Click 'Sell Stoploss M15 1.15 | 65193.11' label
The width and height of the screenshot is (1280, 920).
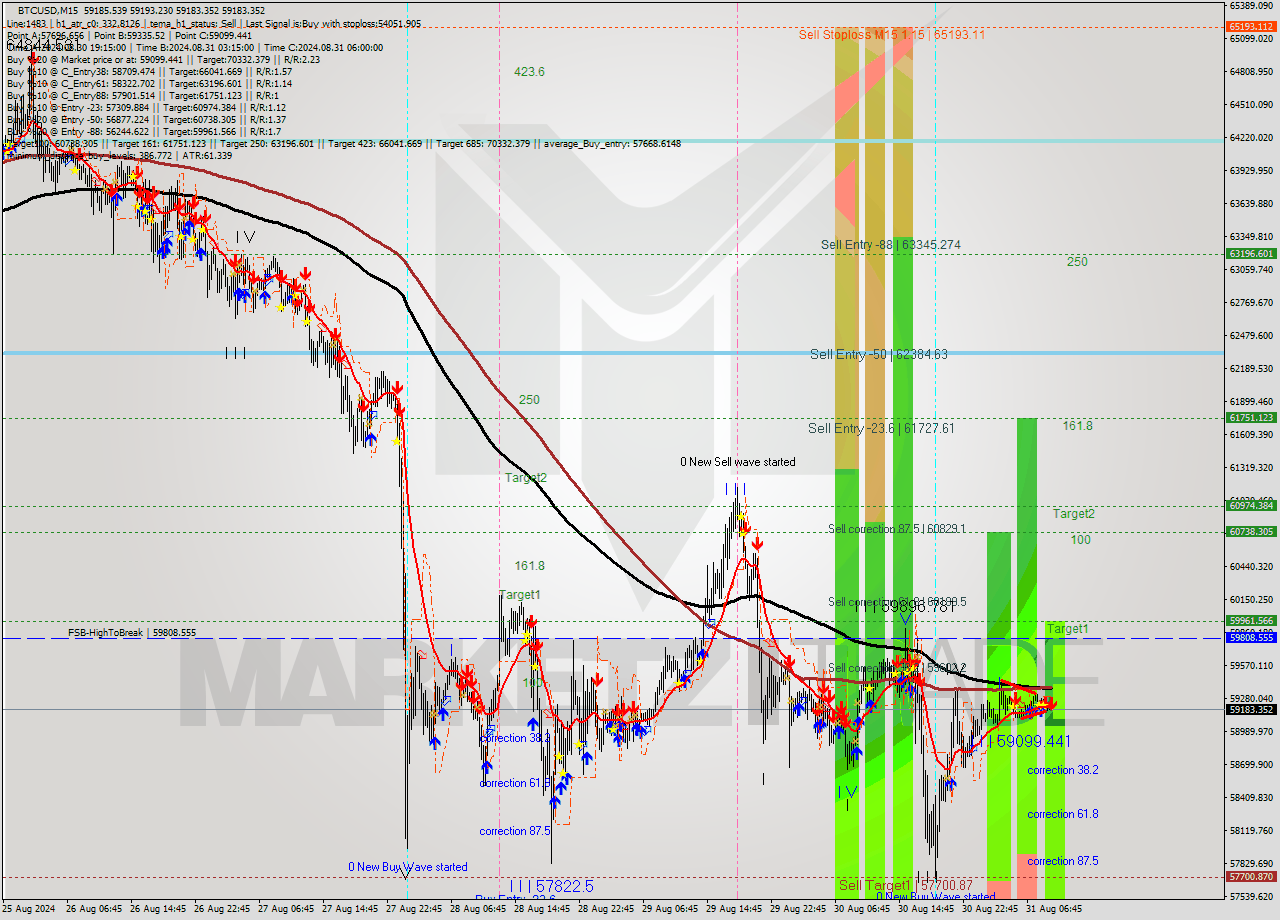[x=891, y=34]
